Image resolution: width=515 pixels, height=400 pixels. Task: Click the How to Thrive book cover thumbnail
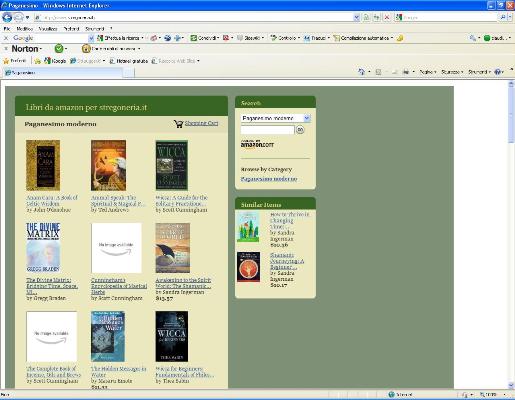coord(248,226)
